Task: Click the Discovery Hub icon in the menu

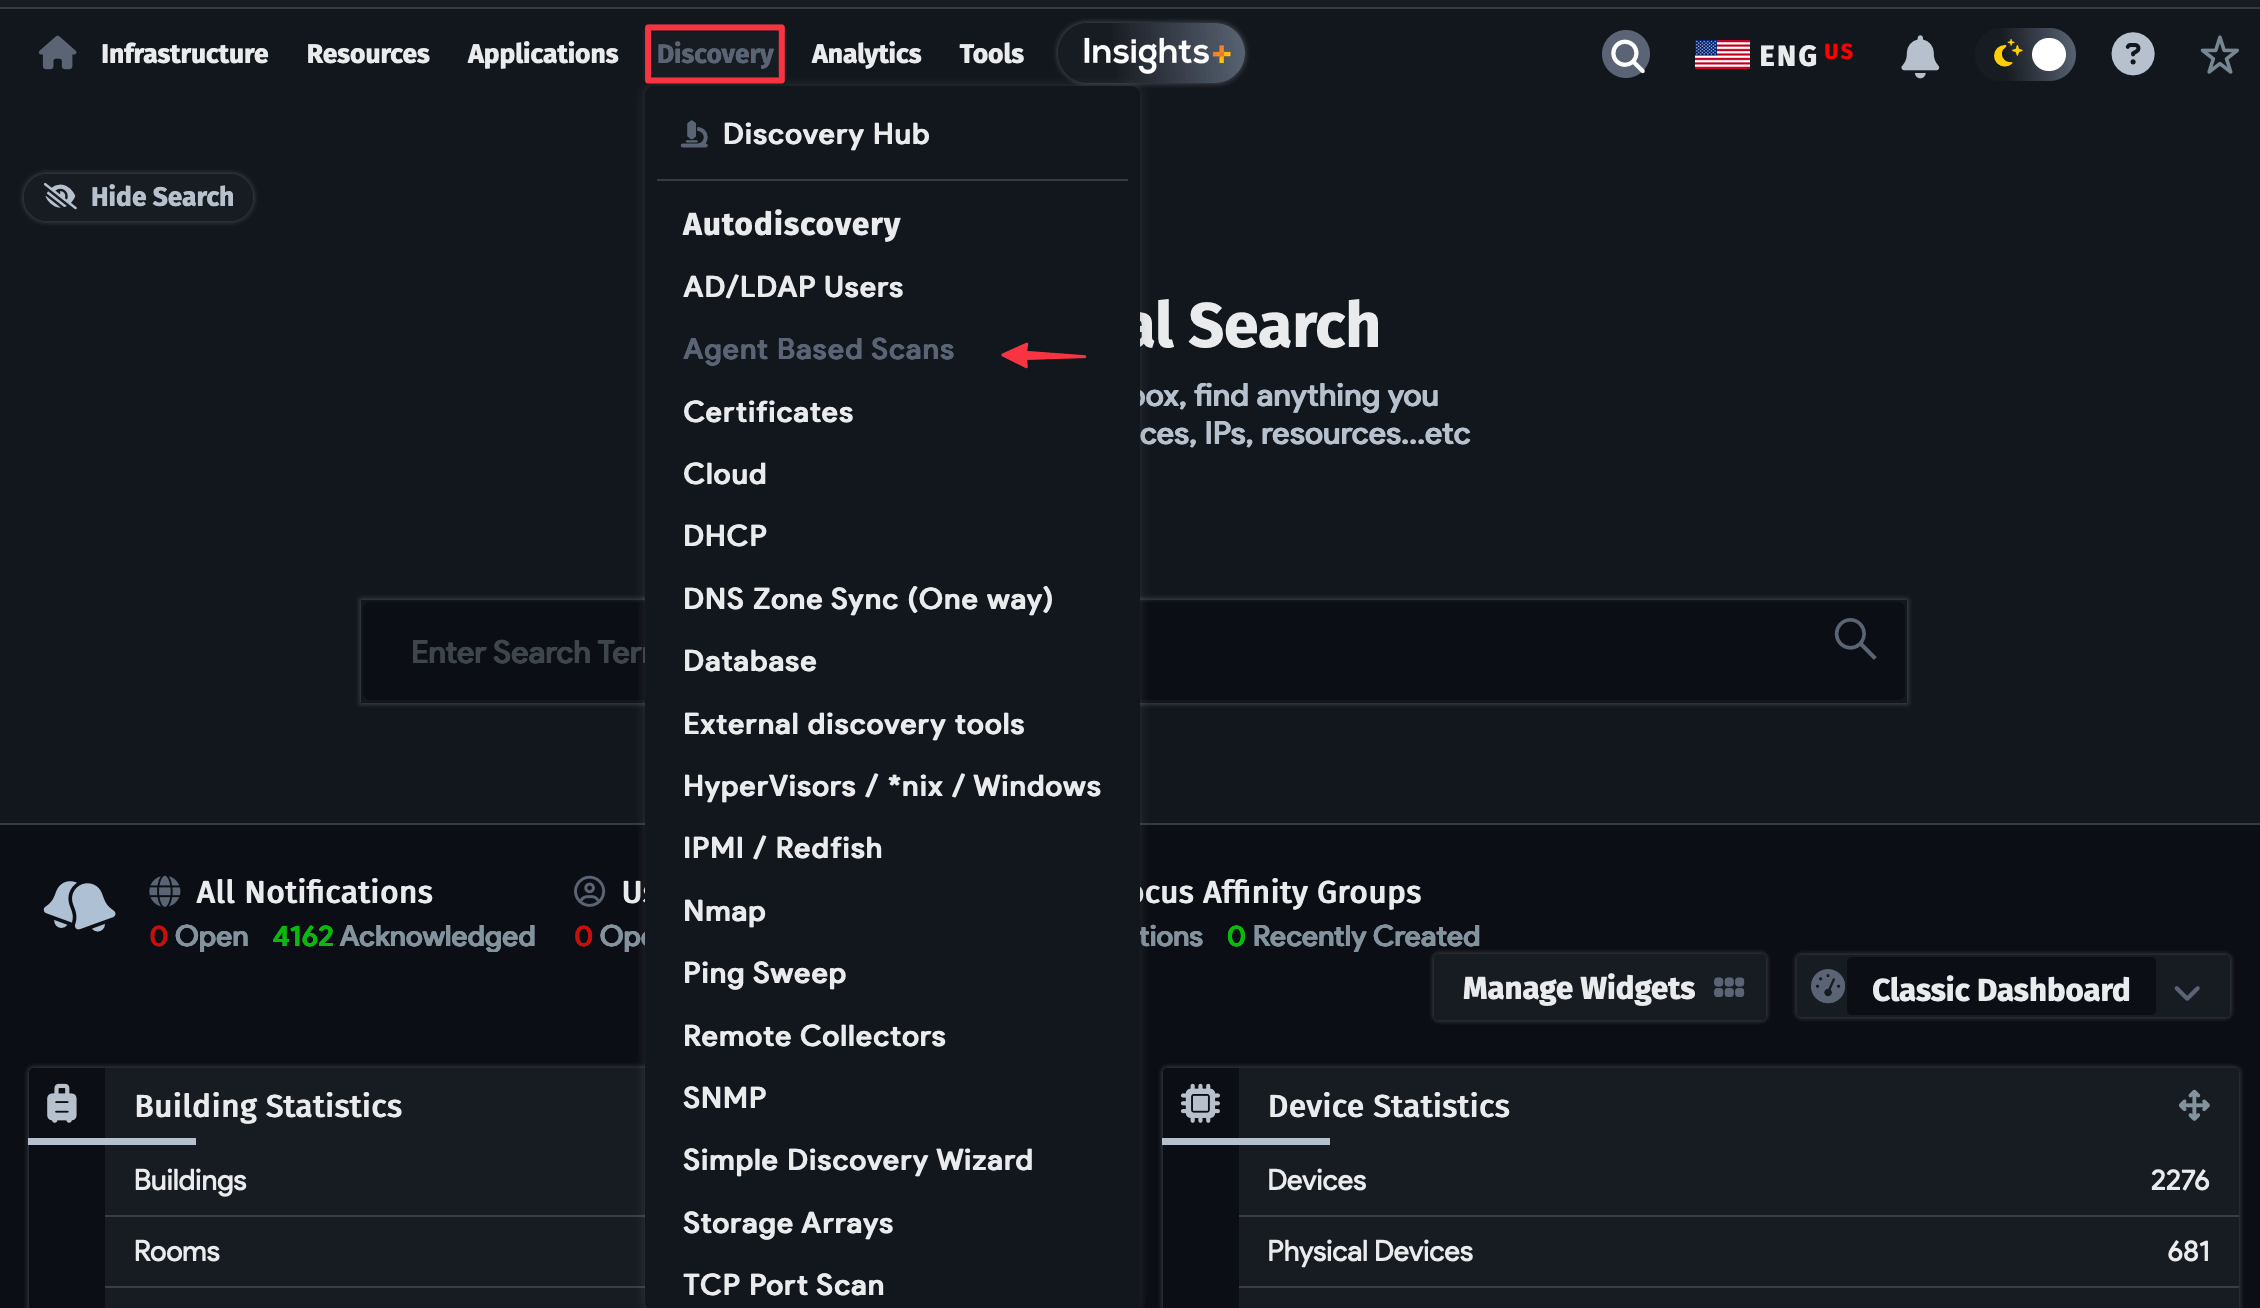Action: click(693, 133)
